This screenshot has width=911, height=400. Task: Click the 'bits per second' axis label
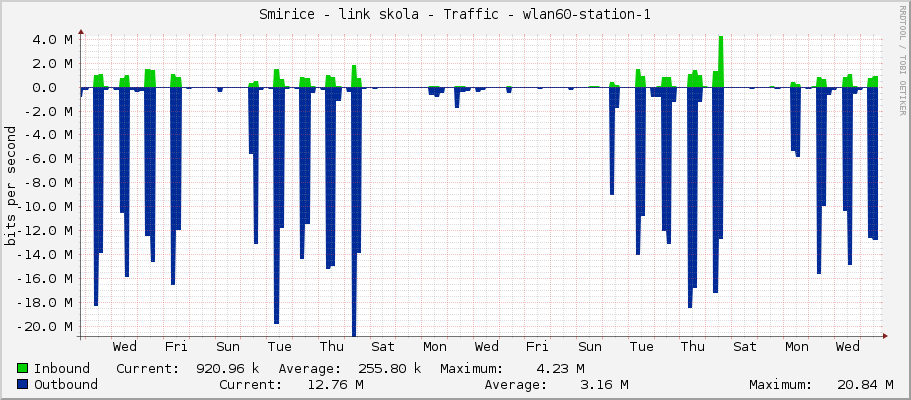[x=10, y=186]
